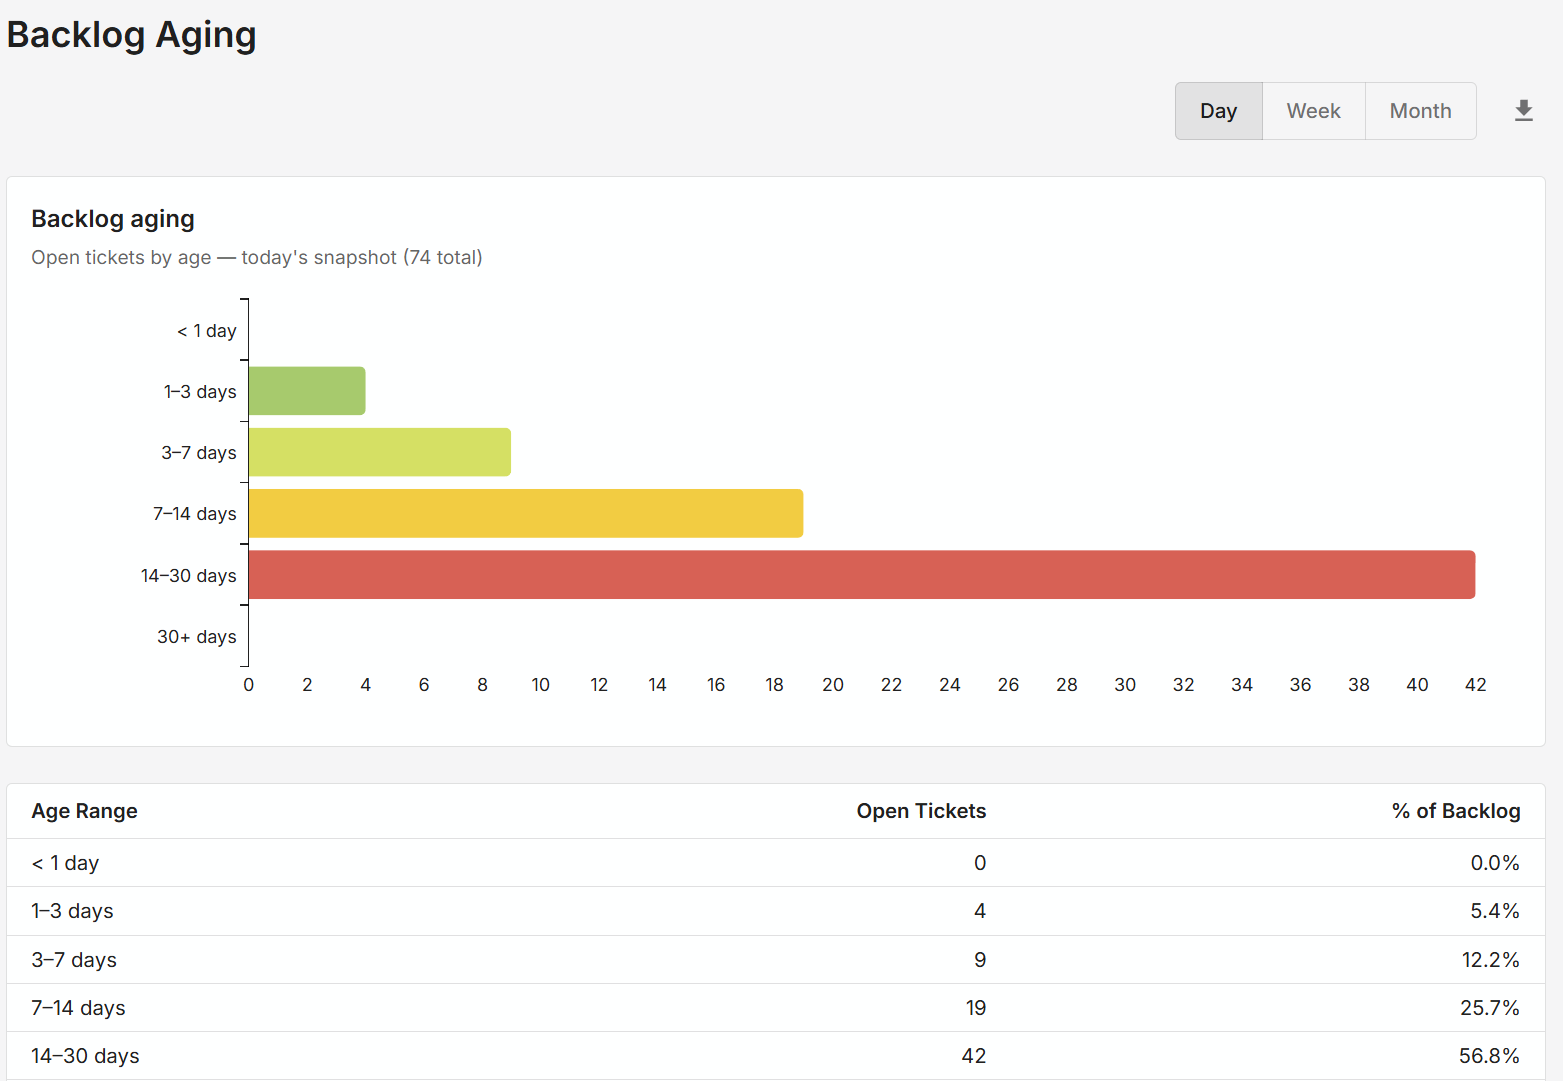The height and width of the screenshot is (1081, 1563).
Task: Click the download report icon
Action: pyautogui.click(x=1523, y=111)
